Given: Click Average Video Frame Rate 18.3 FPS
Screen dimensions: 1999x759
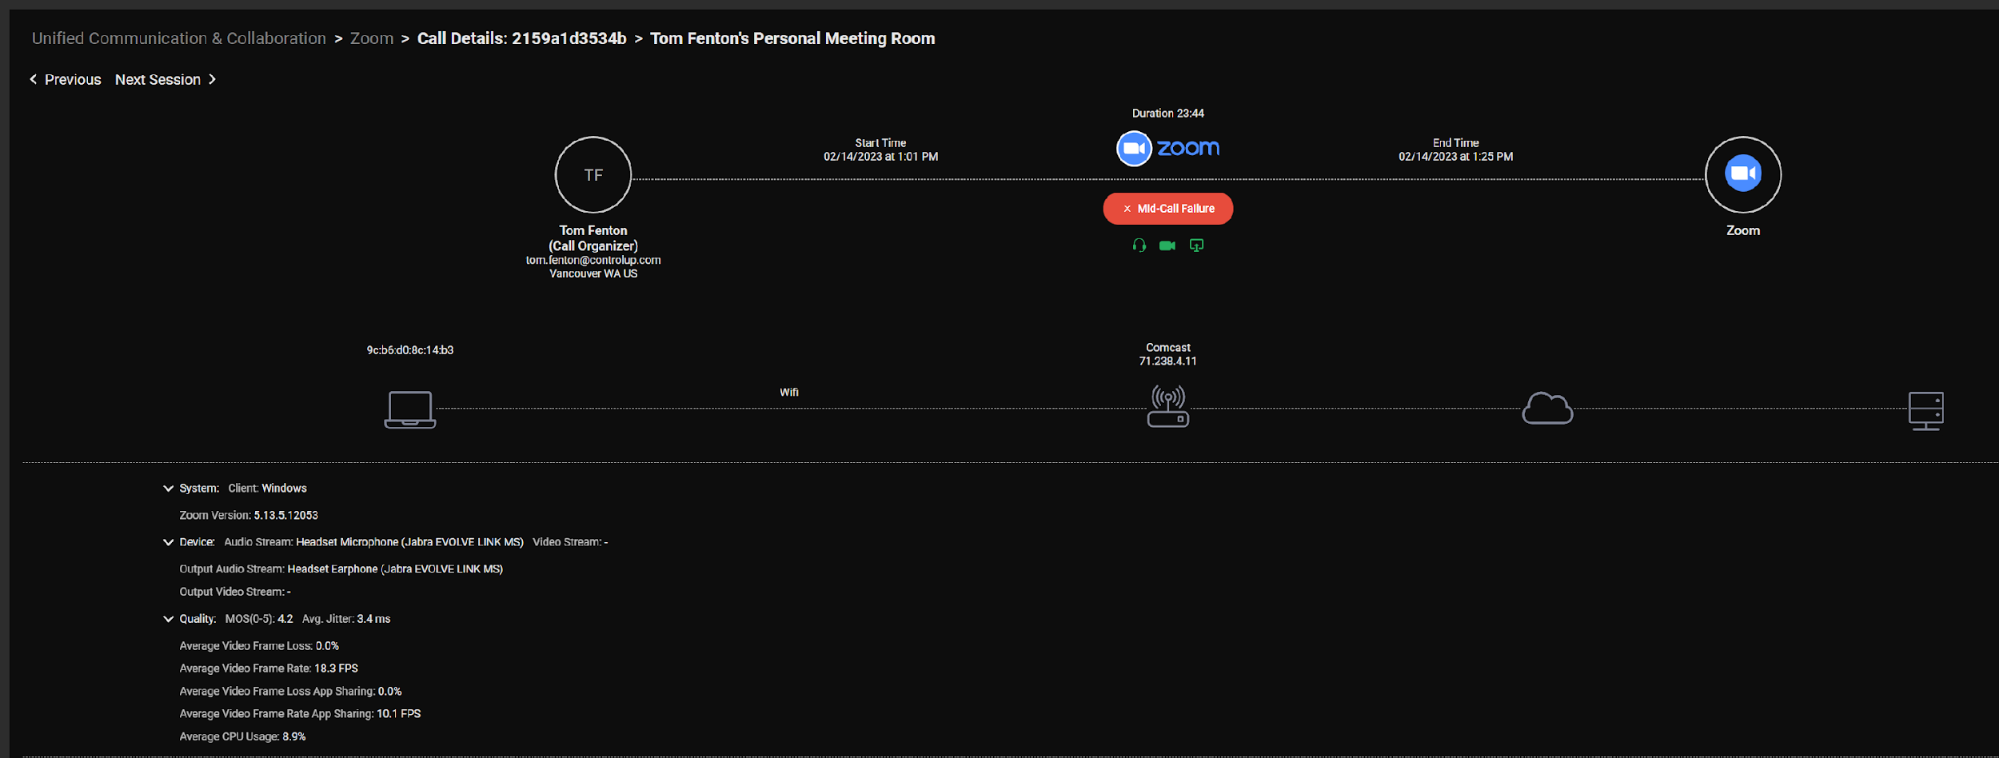Looking at the screenshot, I should click(269, 668).
